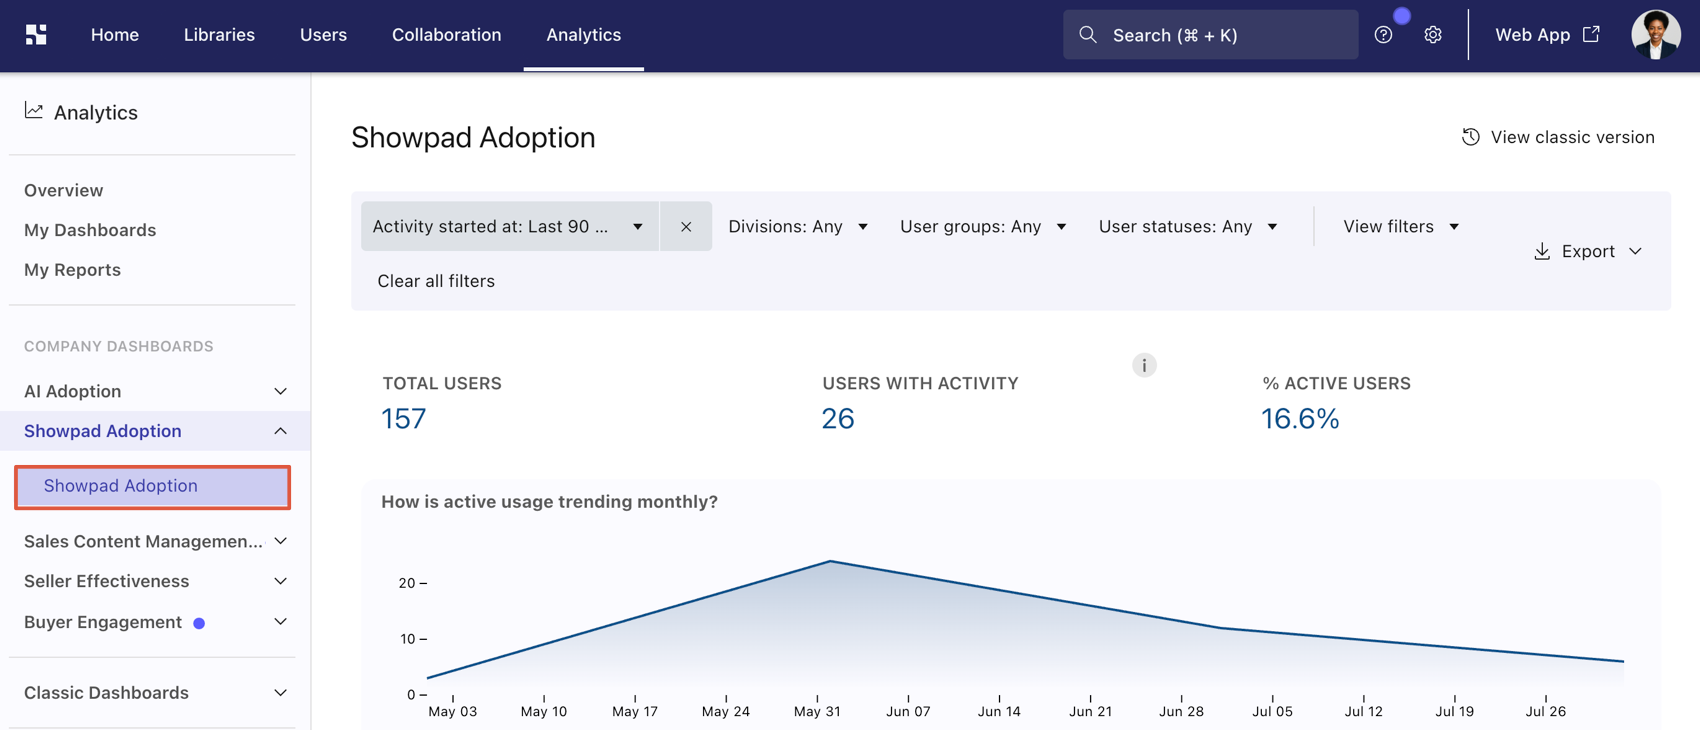
Task: Open the User groups filter dropdown
Action: [983, 226]
